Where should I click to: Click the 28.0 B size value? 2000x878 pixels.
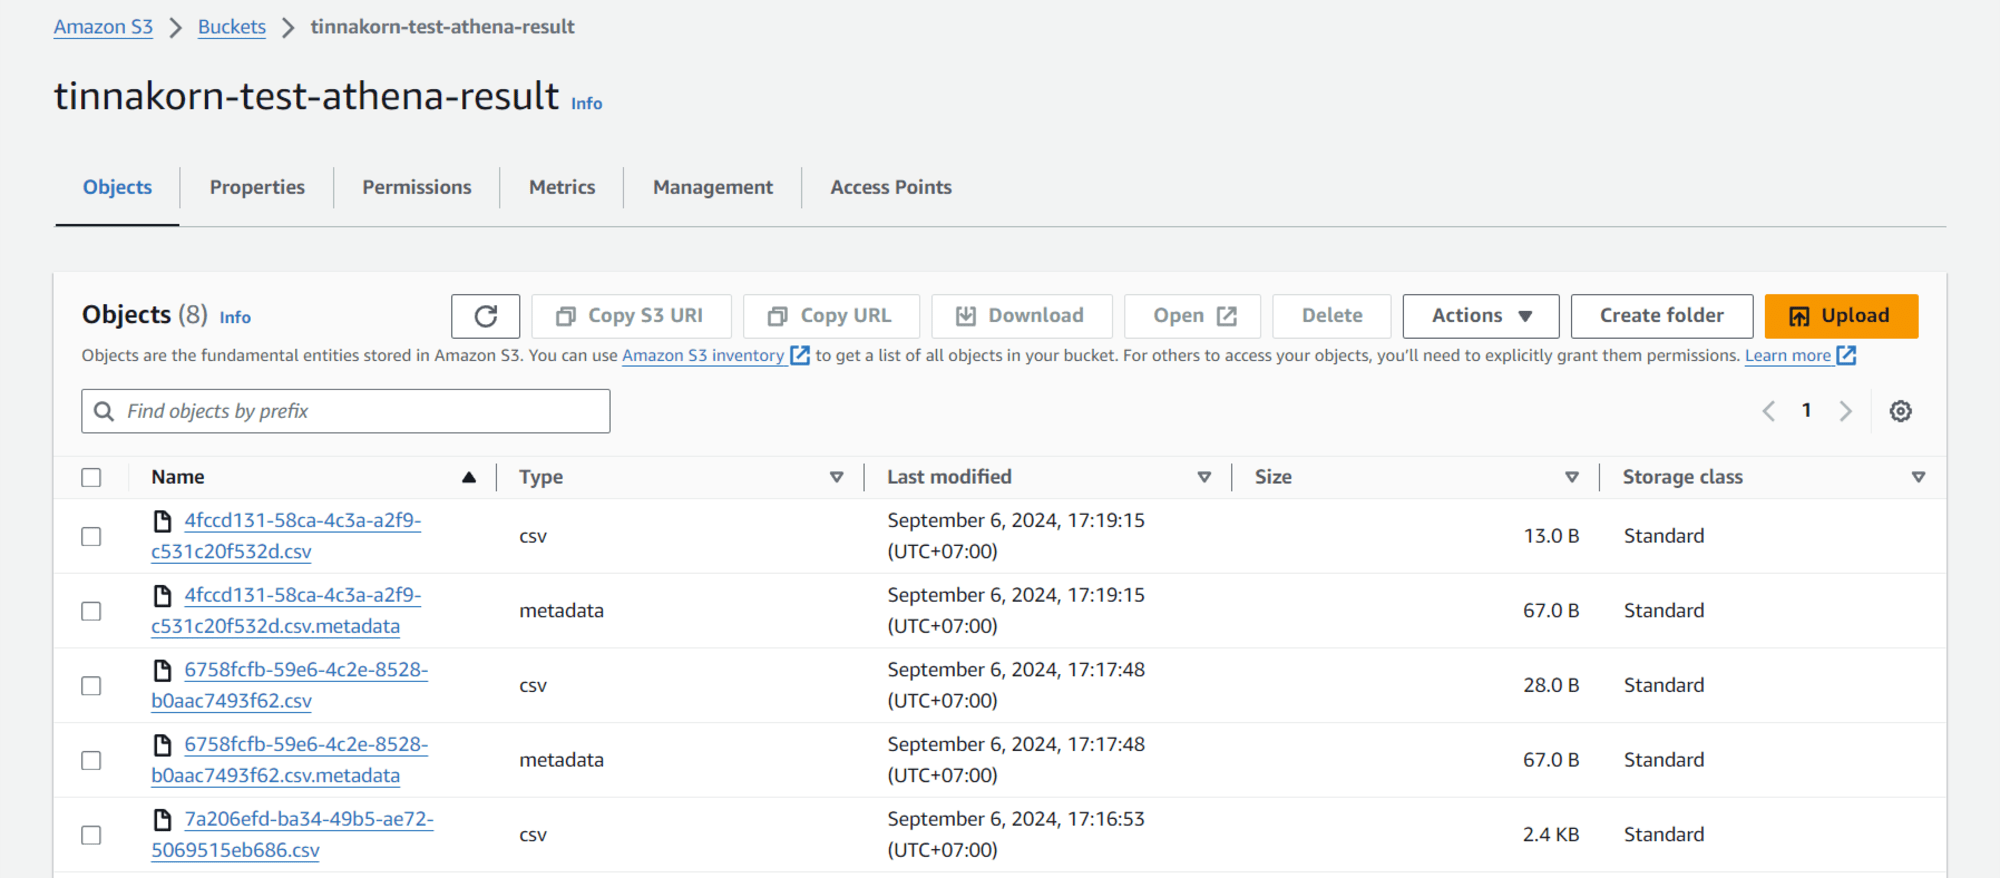(1551, 686)
